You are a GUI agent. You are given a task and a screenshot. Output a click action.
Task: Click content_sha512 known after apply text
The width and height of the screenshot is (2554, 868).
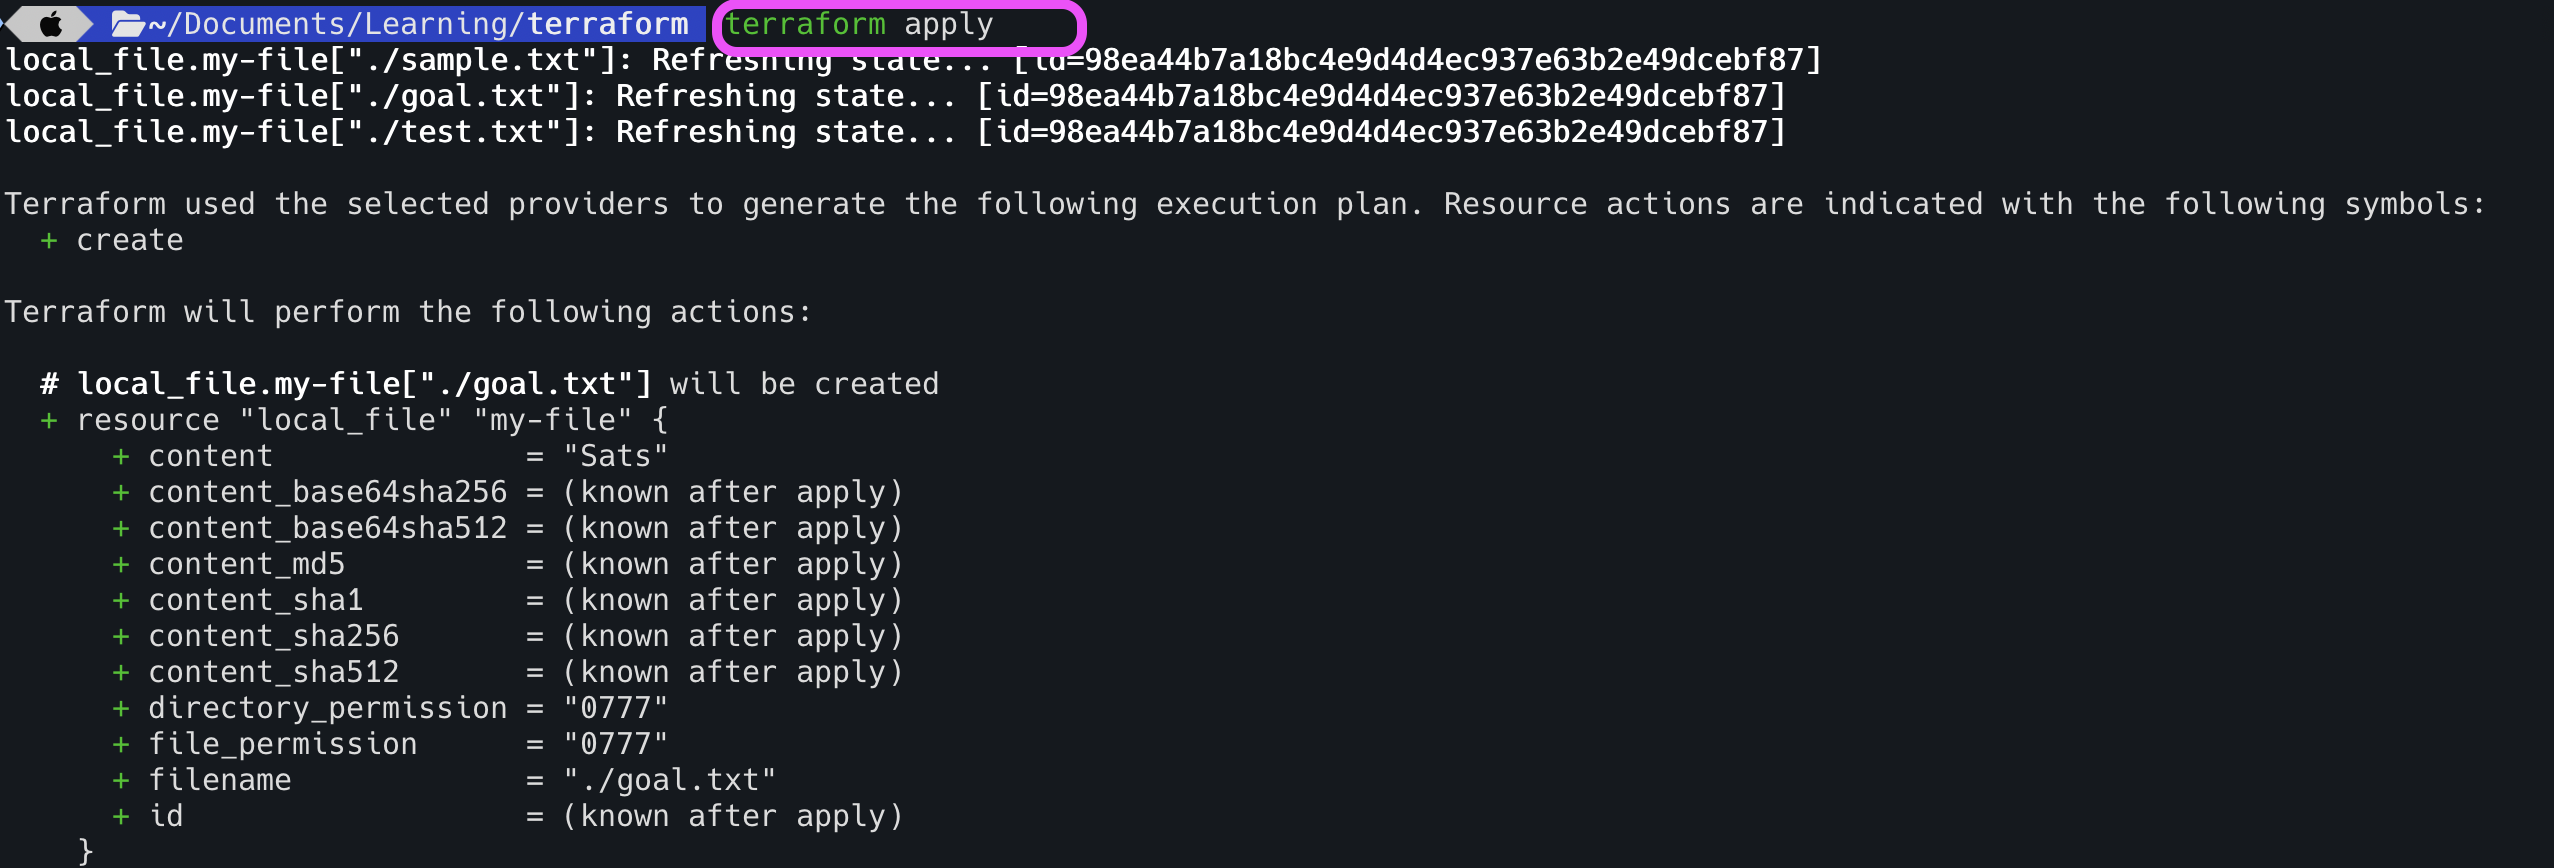[732, 672]
